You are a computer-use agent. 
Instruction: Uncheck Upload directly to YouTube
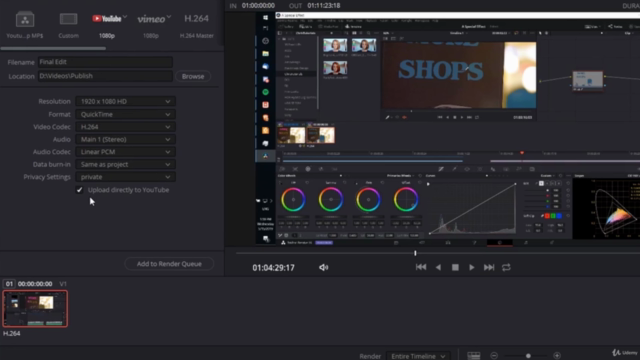pos(79,190)
